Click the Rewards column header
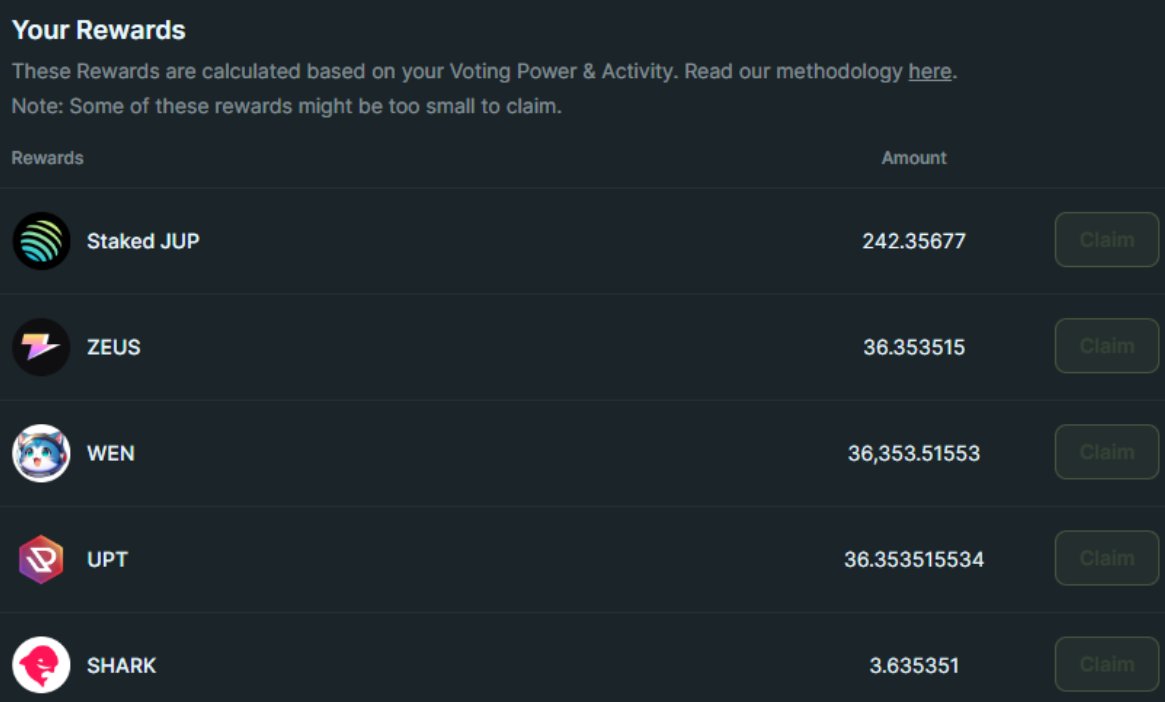1165x702 pixels. coord(48,157)
